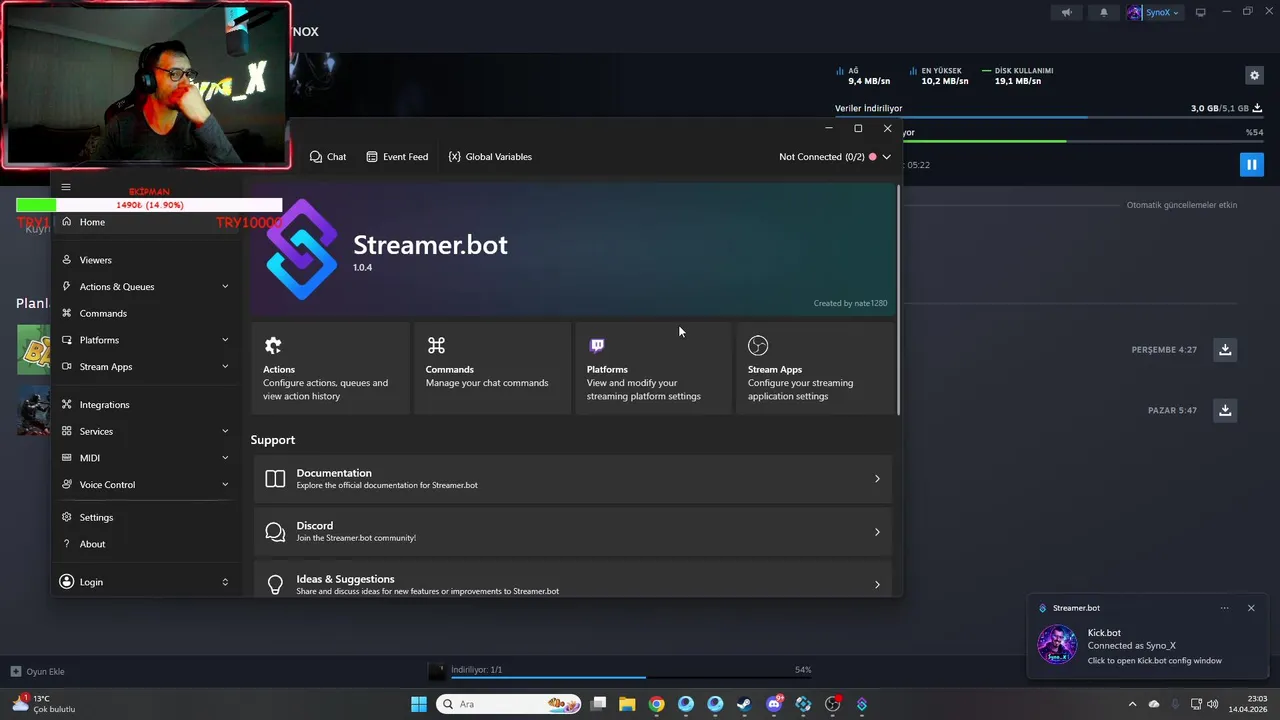Open Steam download settings gear icon
Screen dimensions: 1280x720
pyautogui.click(x=1254, y=75)
